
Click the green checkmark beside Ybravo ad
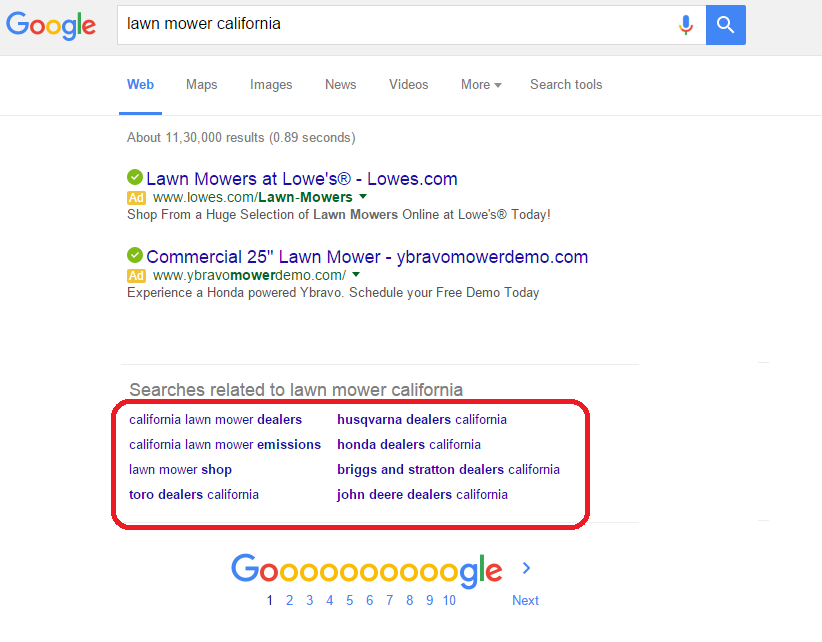[135, 255]
